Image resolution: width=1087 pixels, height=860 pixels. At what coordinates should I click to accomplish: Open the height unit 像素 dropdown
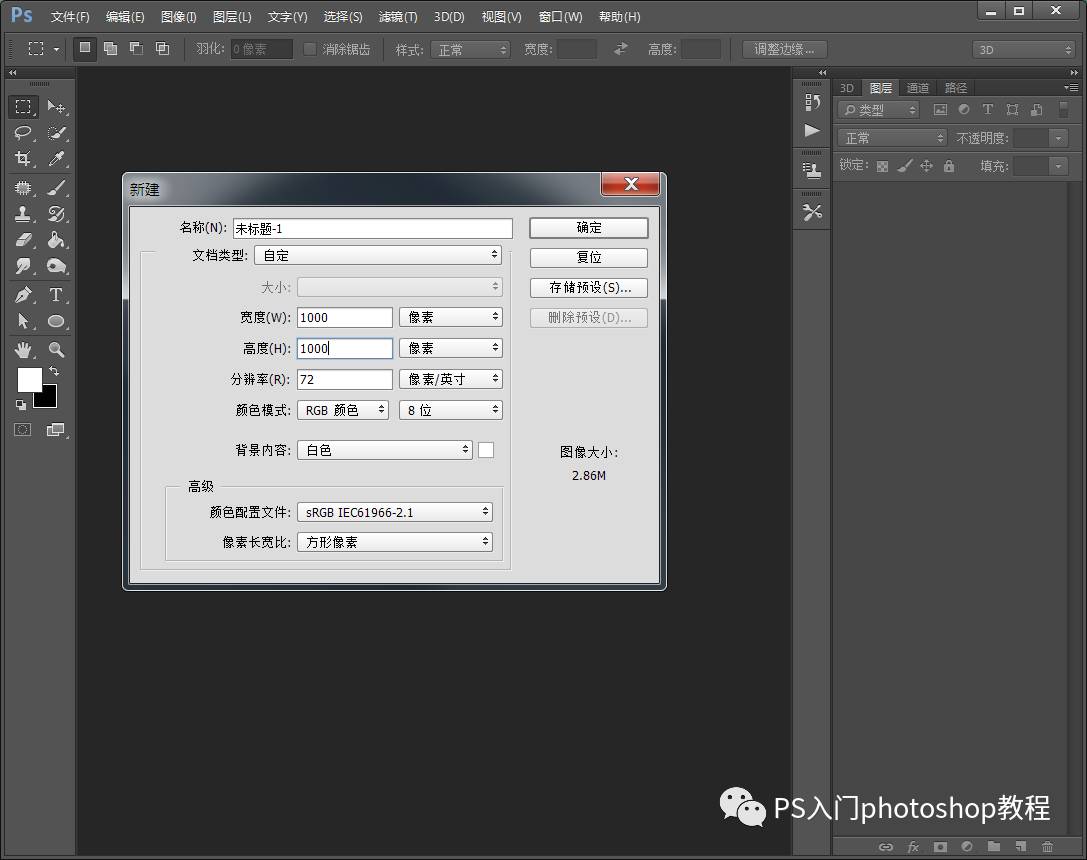(x=451, y=348)
